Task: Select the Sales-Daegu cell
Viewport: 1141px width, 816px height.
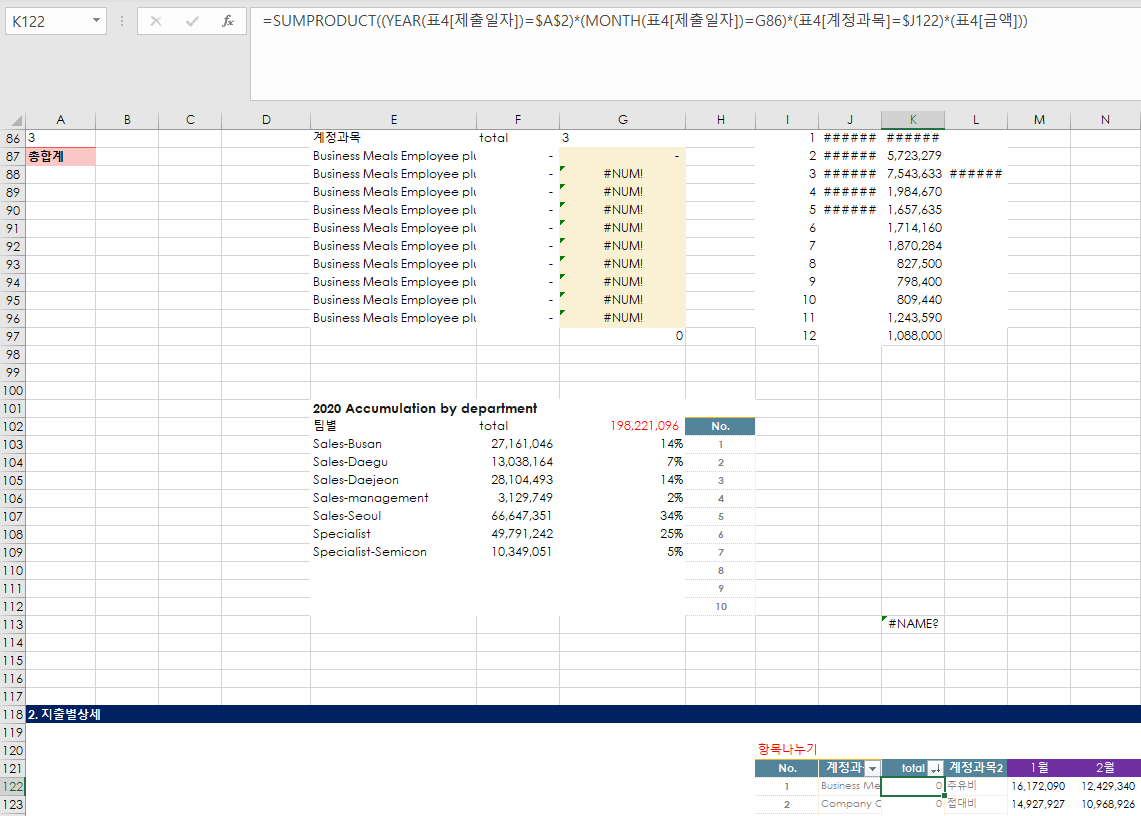Action: 394,462
